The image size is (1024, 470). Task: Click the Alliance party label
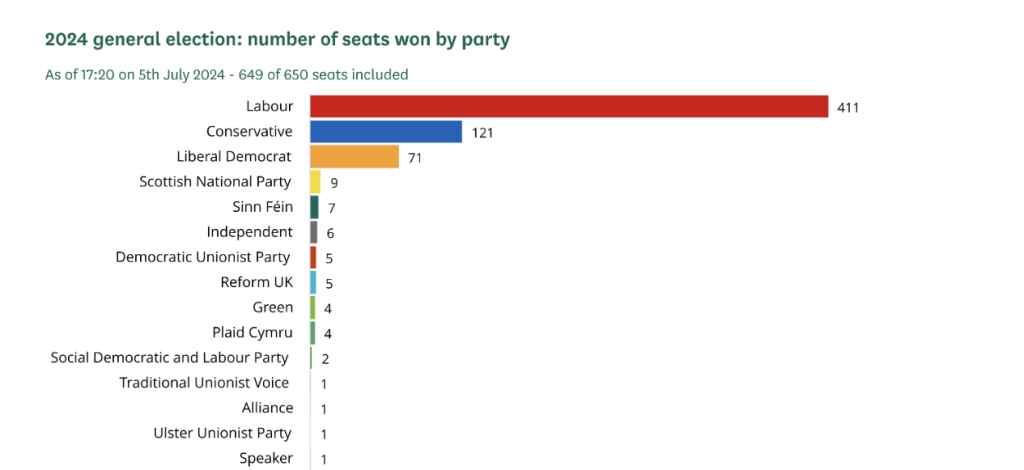(267, 408)
